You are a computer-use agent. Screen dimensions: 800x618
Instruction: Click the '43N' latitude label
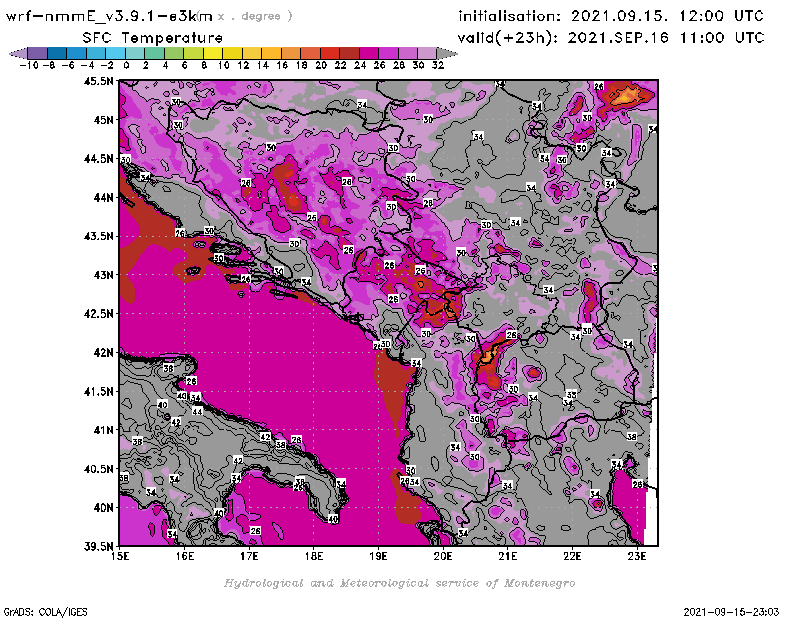click(103, 275)
